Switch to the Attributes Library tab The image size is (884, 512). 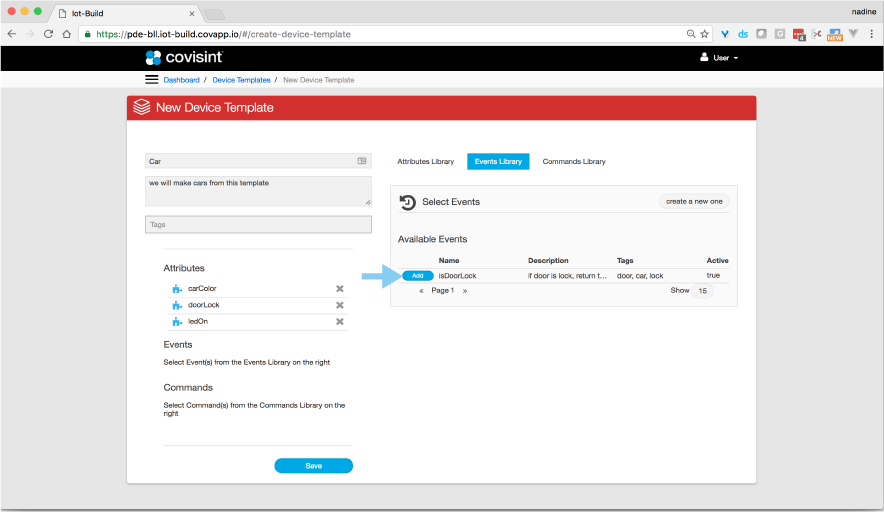tap(425, 161)
